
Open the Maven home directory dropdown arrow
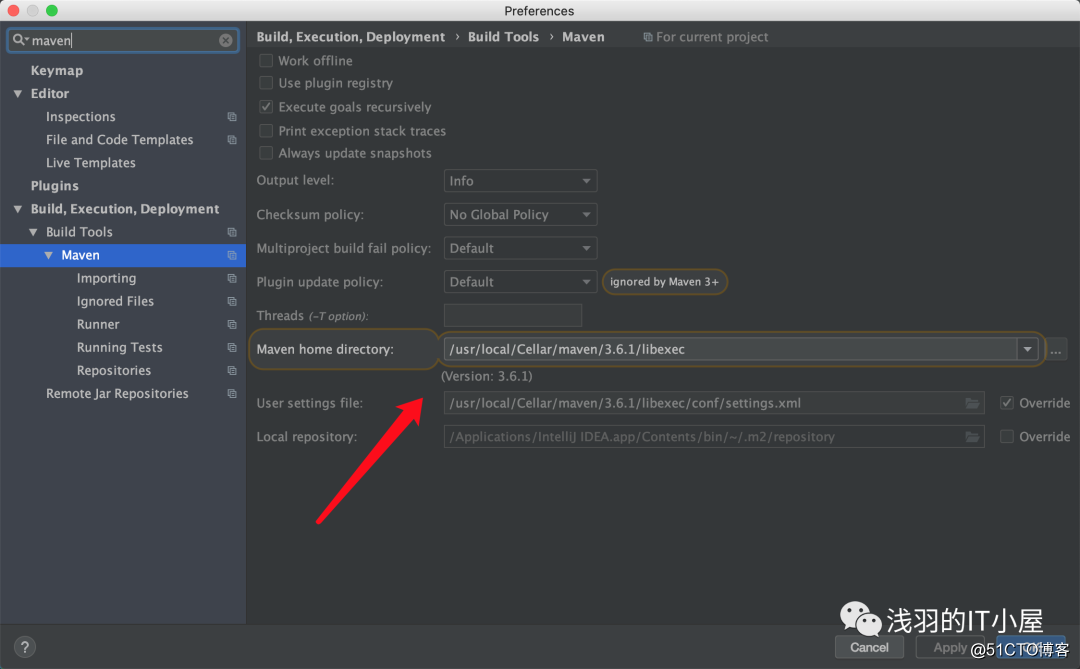[1028, 349]
